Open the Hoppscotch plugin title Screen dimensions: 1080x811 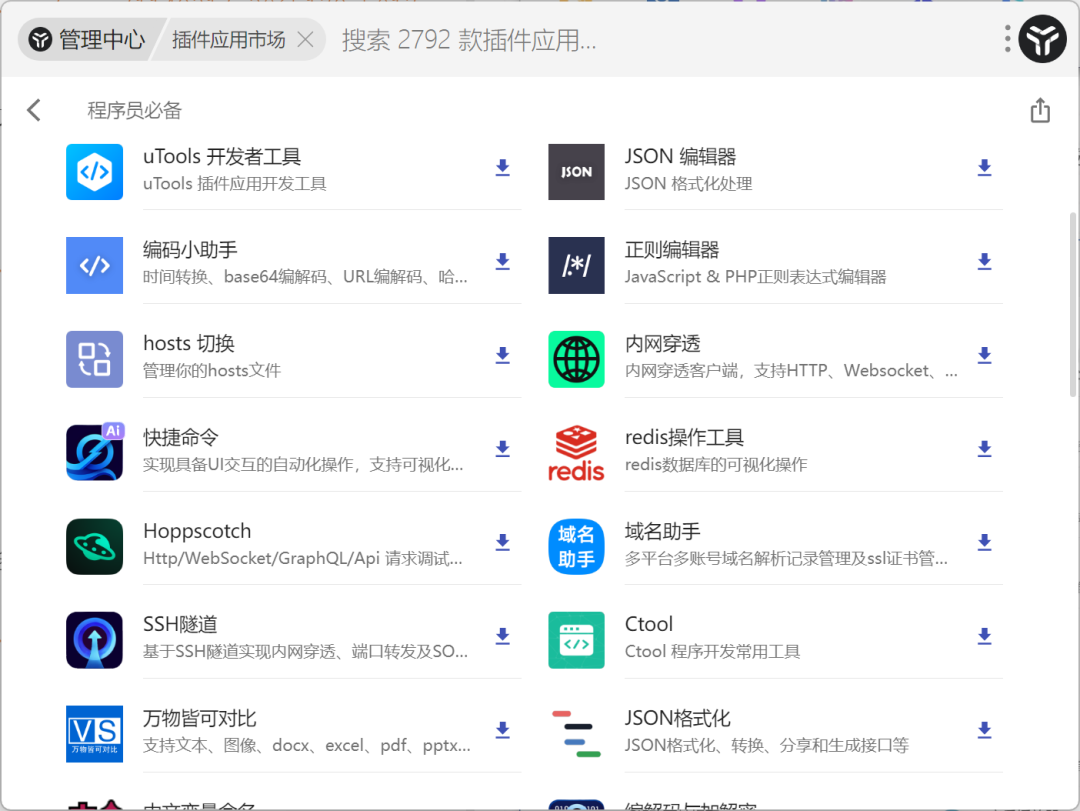click(x=197, y=531)
